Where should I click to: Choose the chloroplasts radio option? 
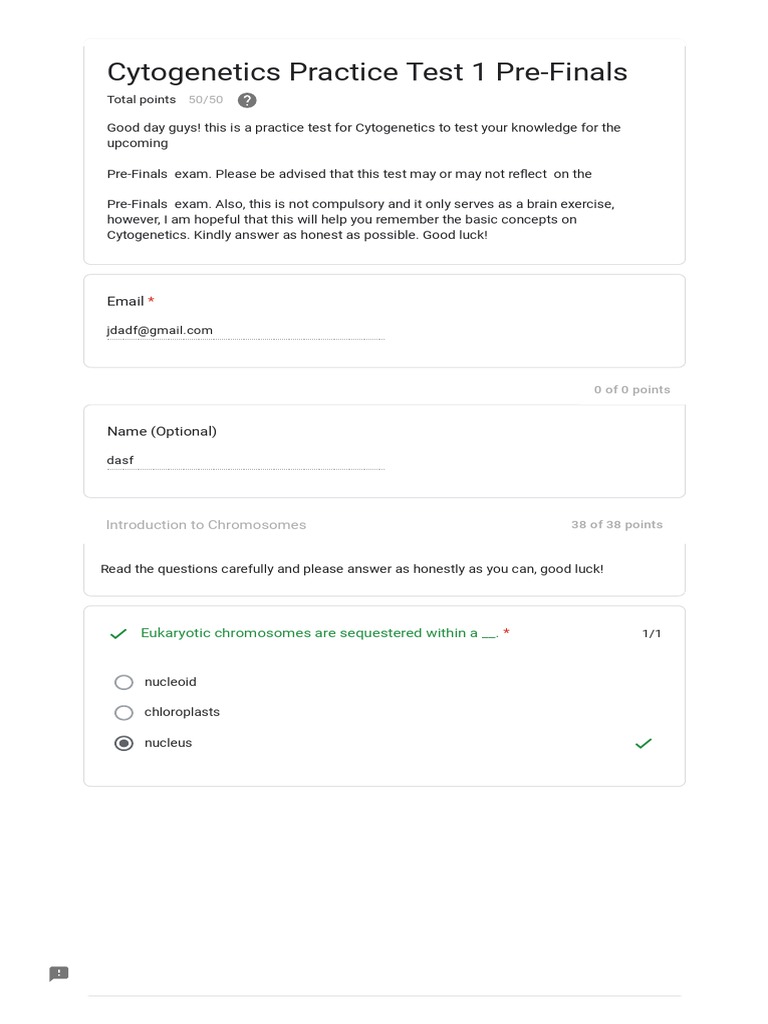(x=124, y=713)
